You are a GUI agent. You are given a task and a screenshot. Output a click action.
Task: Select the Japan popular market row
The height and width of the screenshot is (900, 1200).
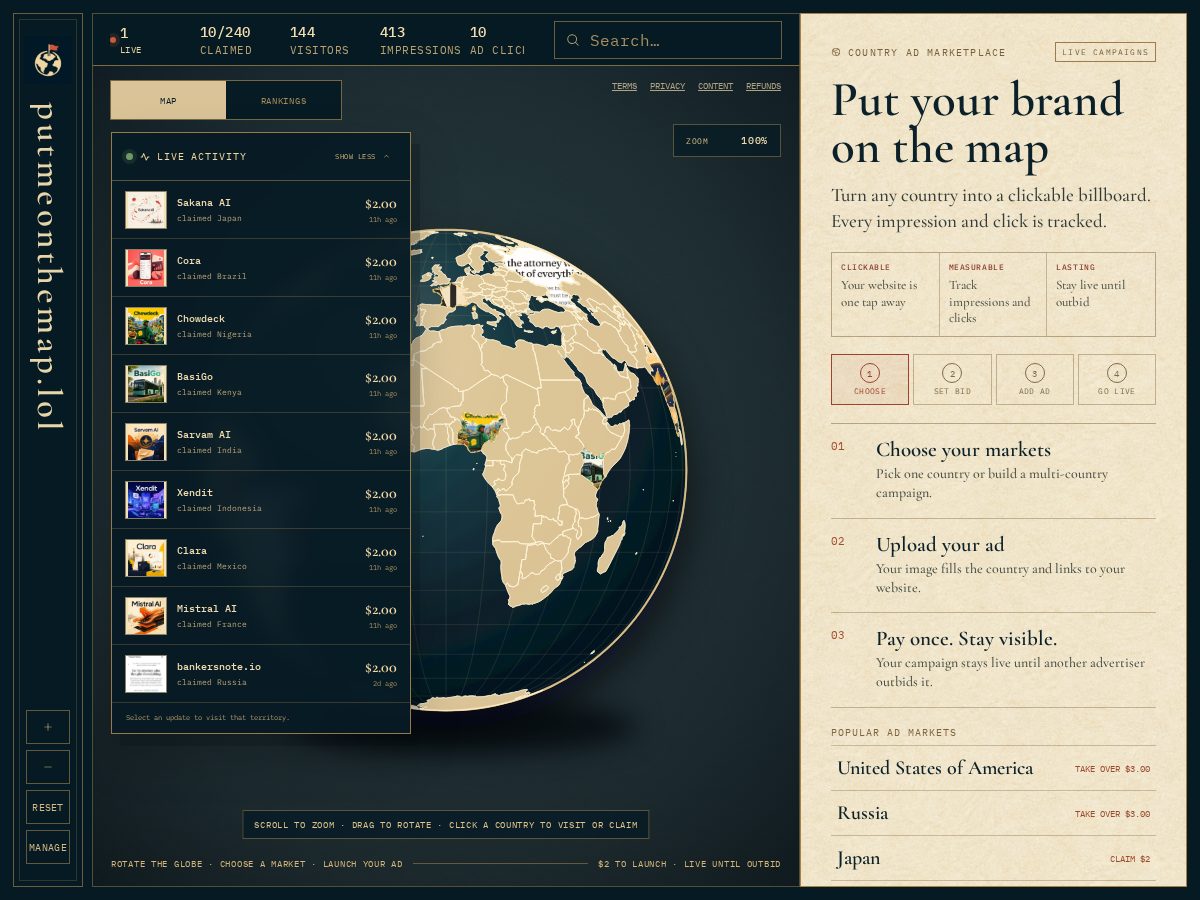click(993, 859)
